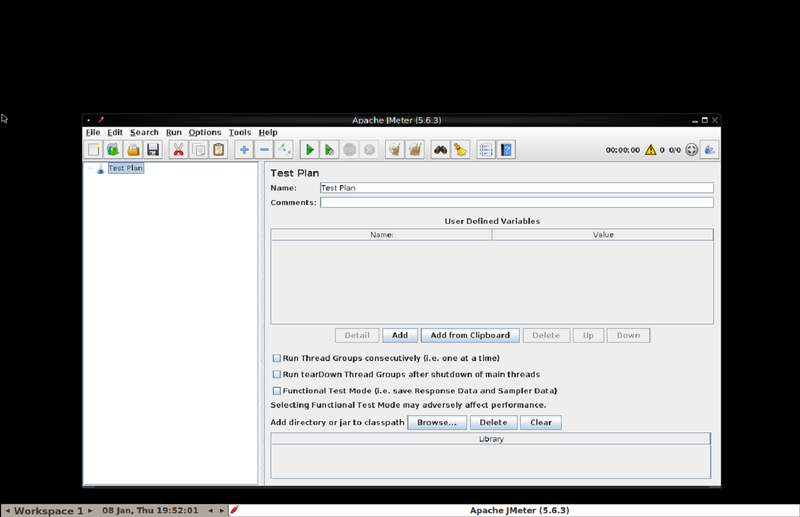Click the Detail button
This screenshot has height=517, width=800.
tap(357, 335)
